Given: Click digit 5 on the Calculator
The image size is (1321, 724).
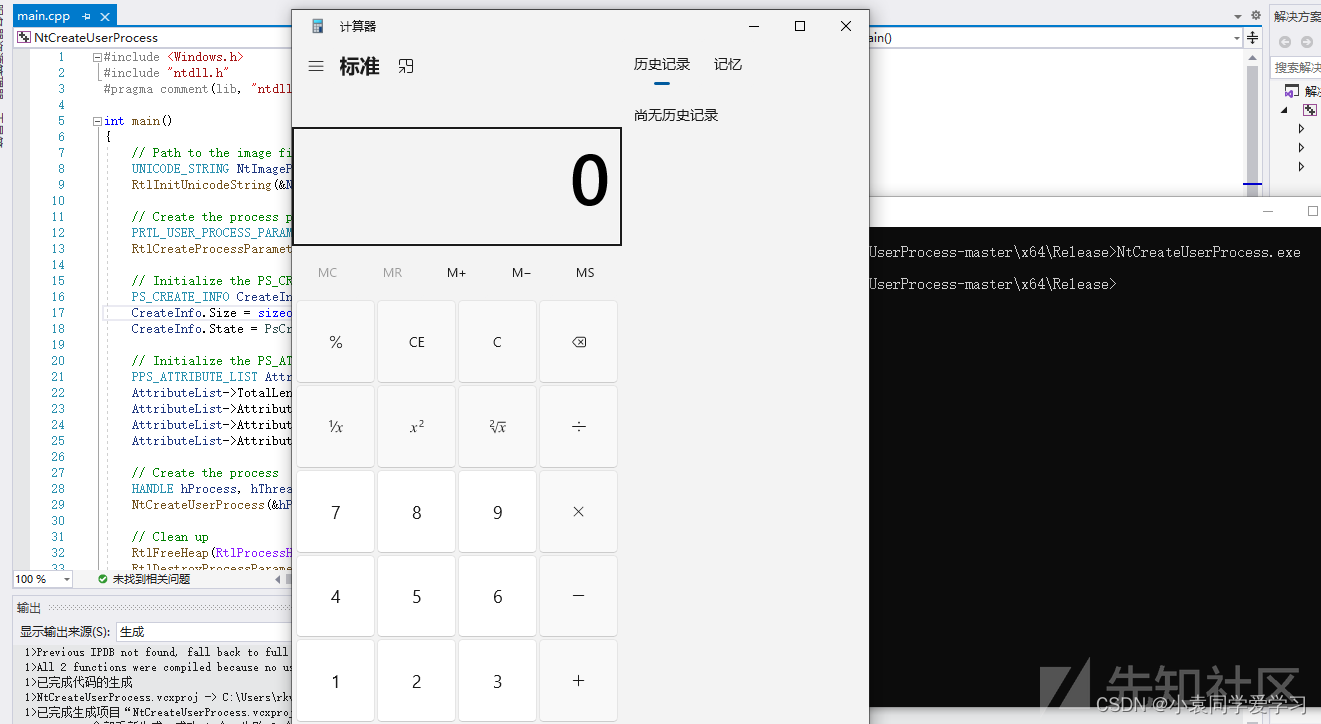Looking at the screenshot, I should [417, 596].
